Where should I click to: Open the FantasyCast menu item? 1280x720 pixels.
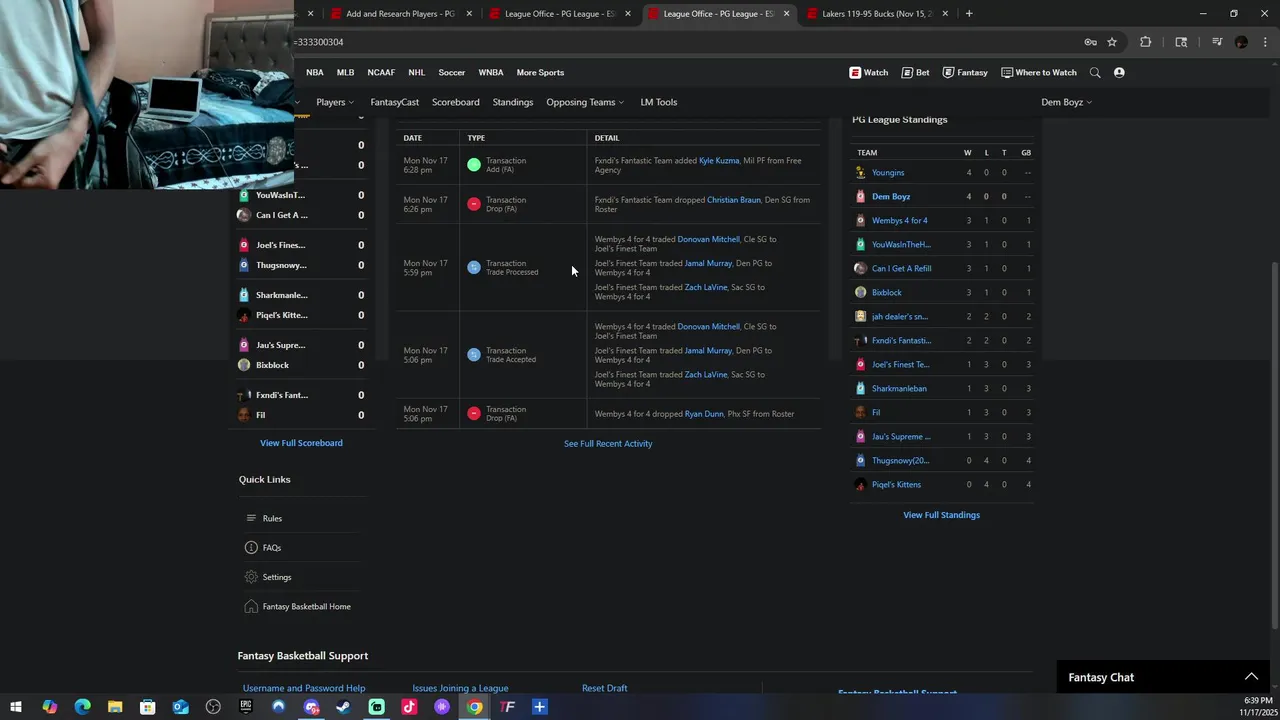tap(394, 102)
